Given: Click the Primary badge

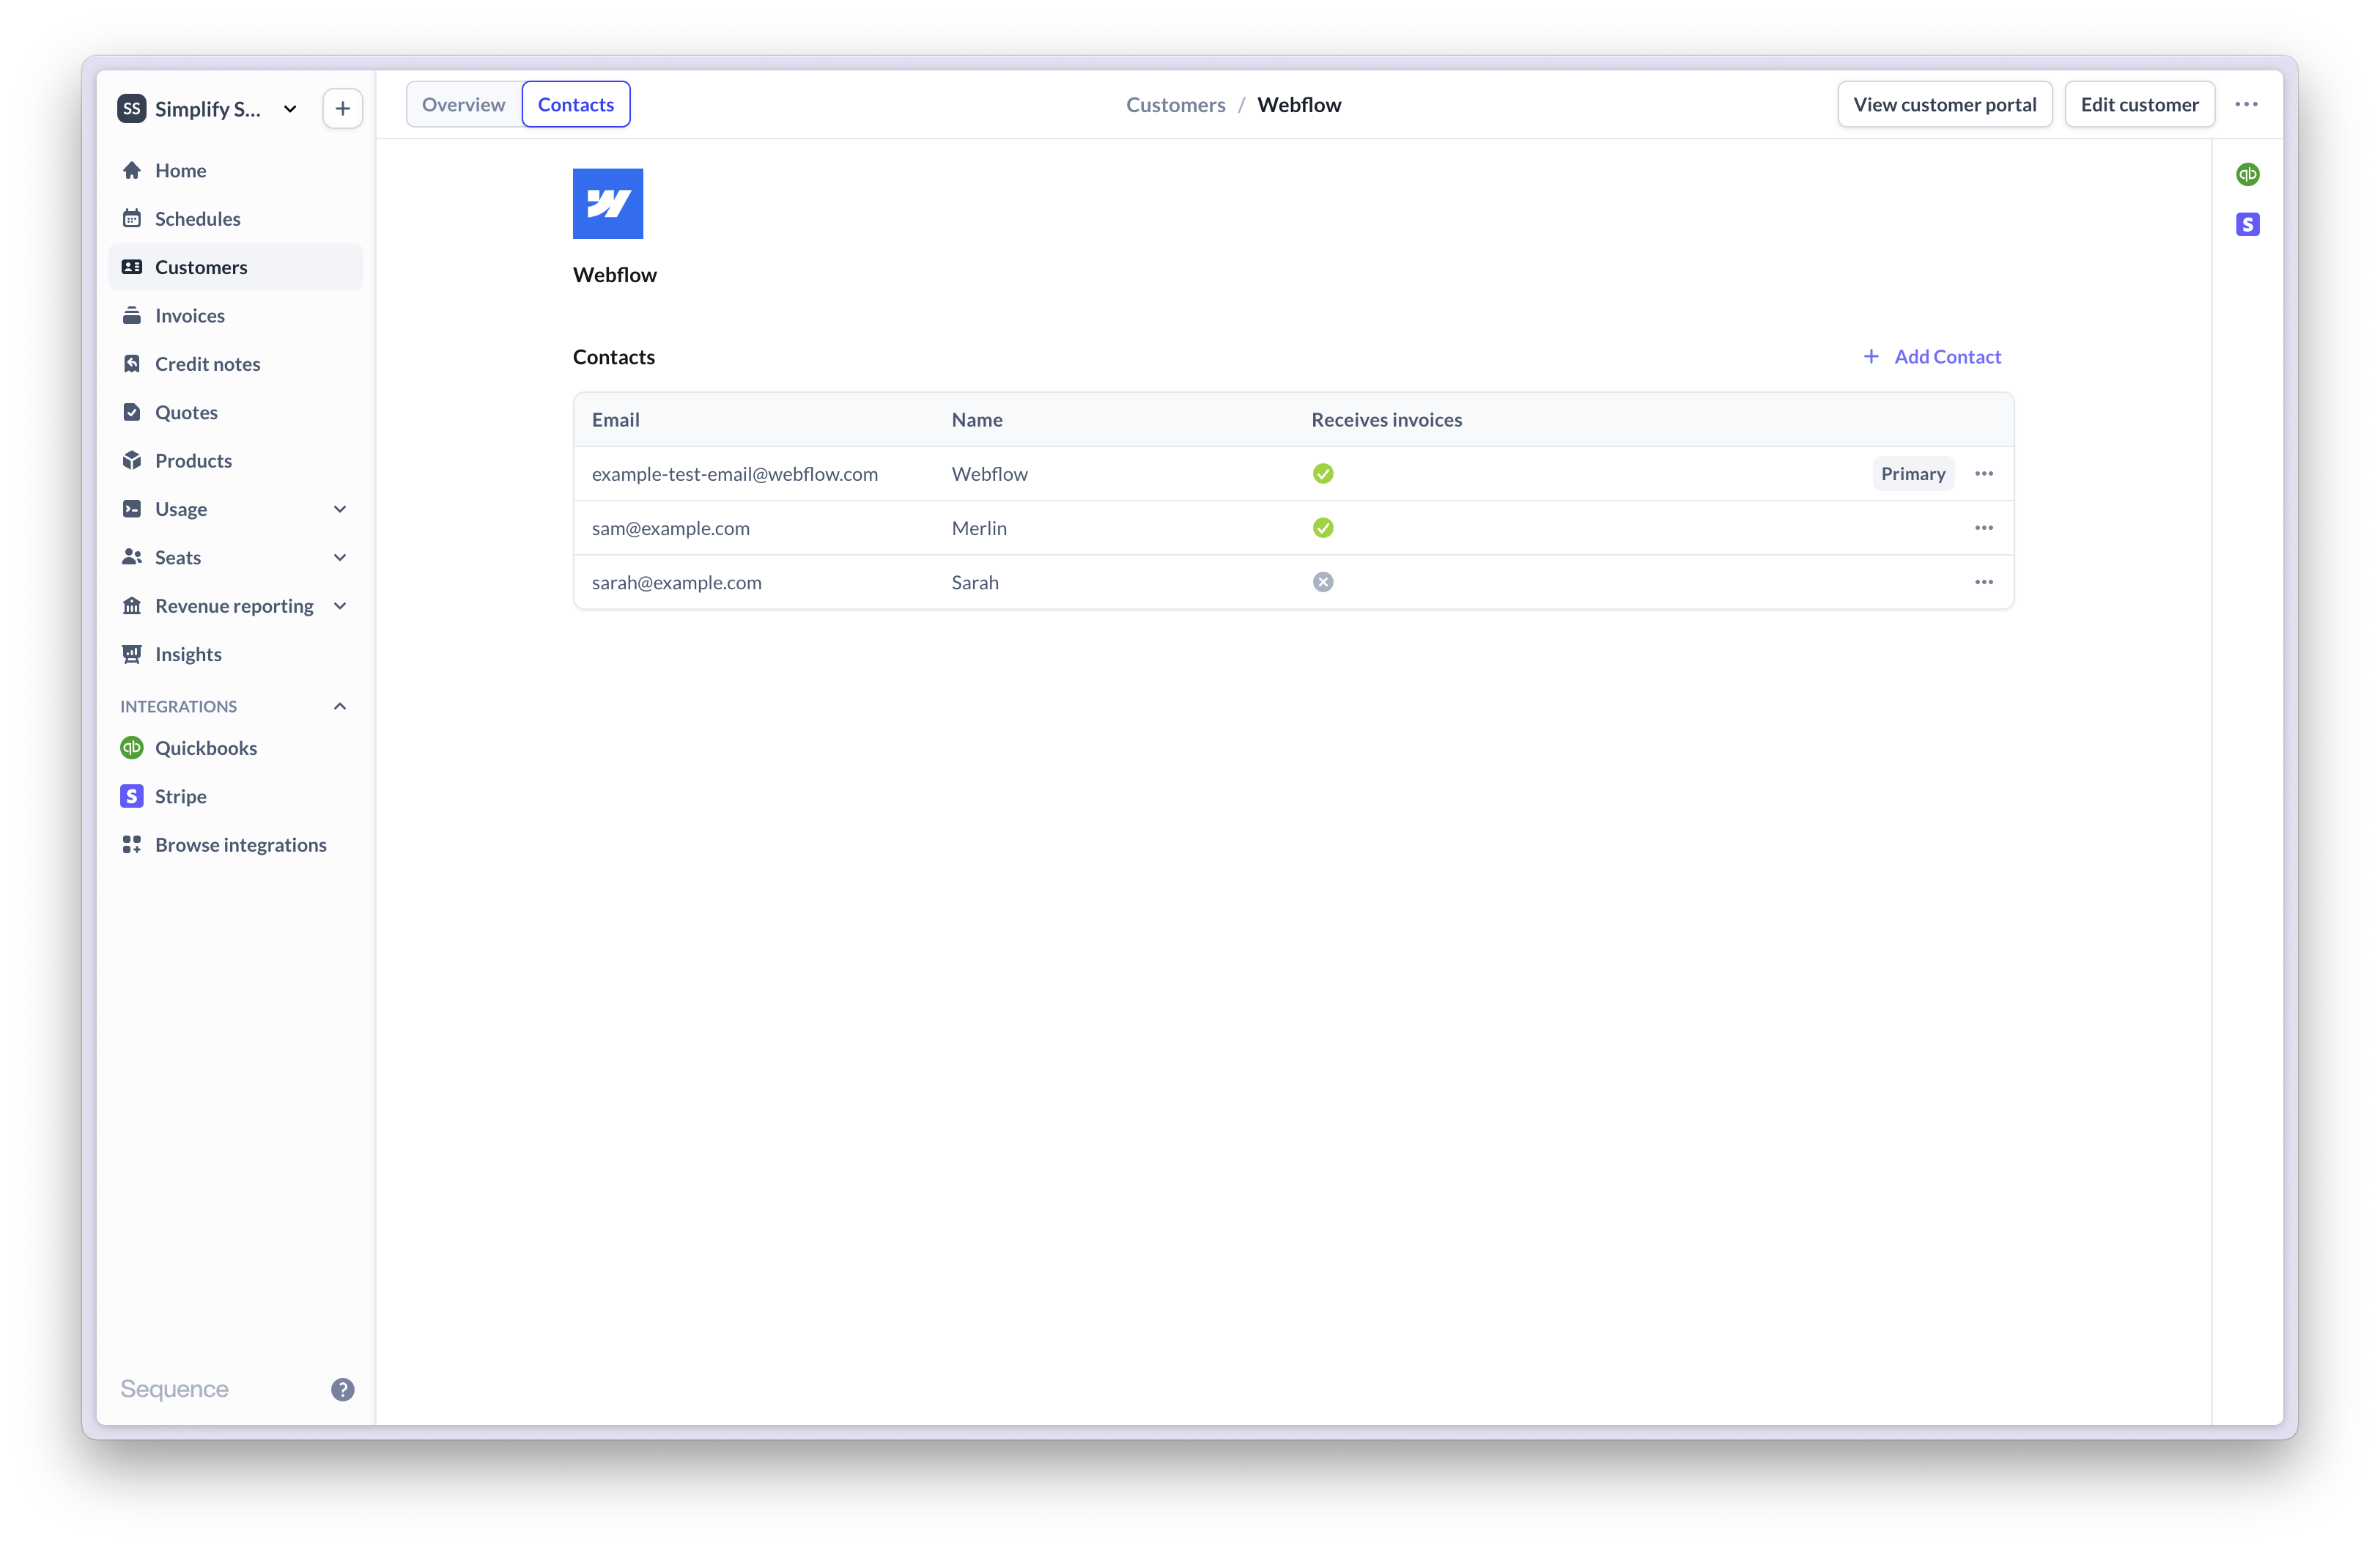Looking at the screenshot, I should click(1913, 474).
